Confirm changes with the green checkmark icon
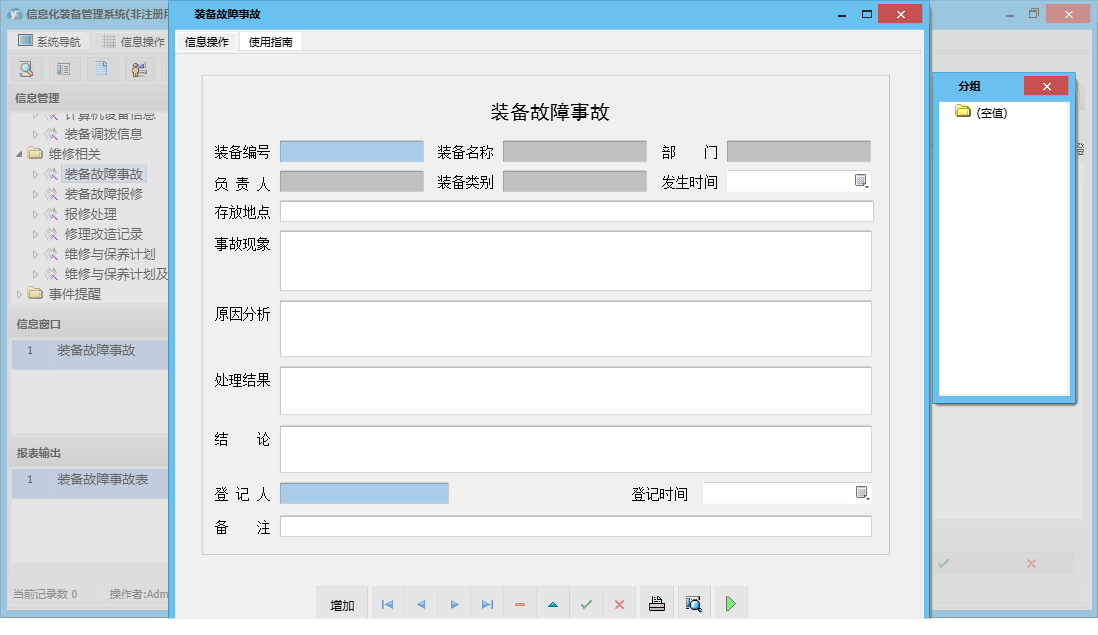Screen dimensions: 1098x635 click(x=586, y=602)
